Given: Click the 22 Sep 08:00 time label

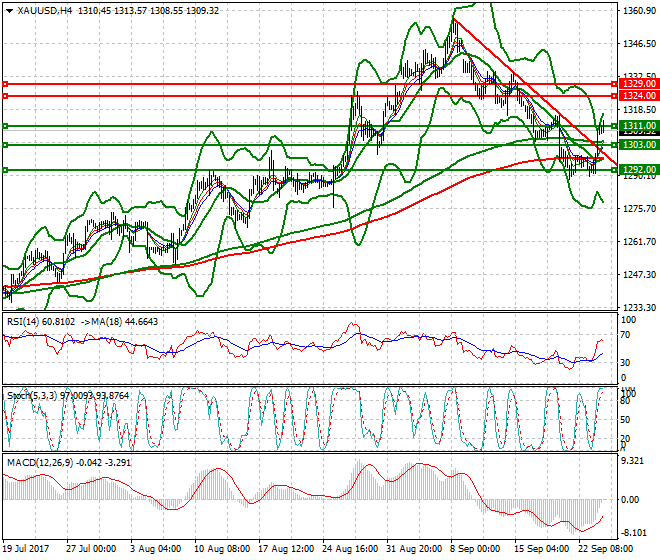Looking at the screenshot, I should click(606, 549).
